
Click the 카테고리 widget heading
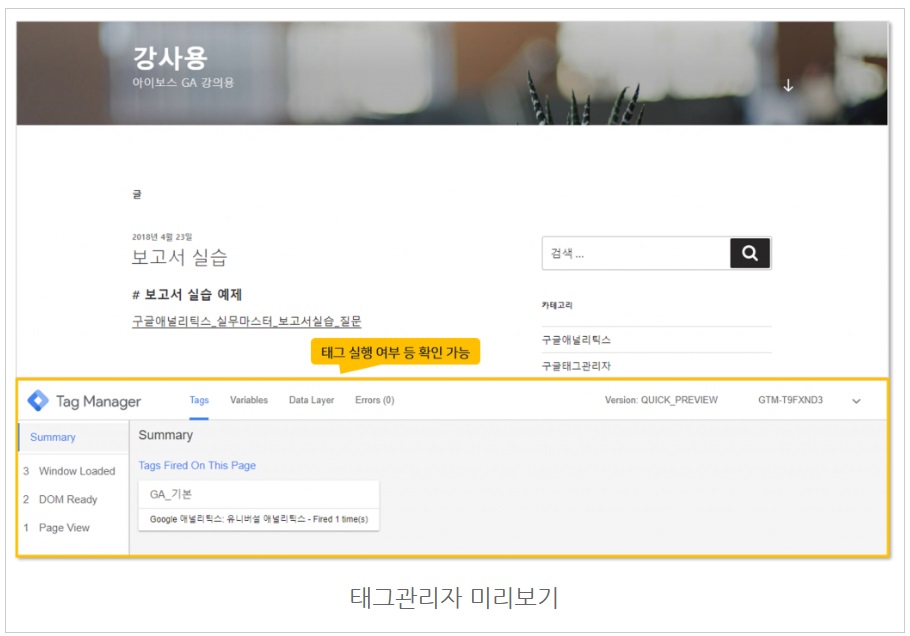coord(557,305)
